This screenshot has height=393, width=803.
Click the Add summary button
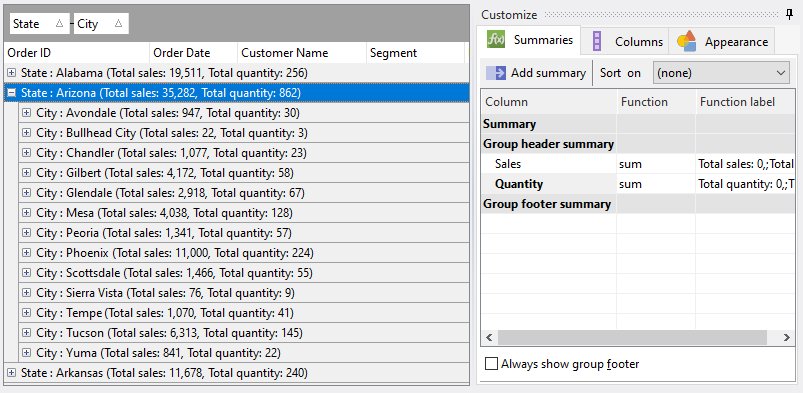point(536,73)
